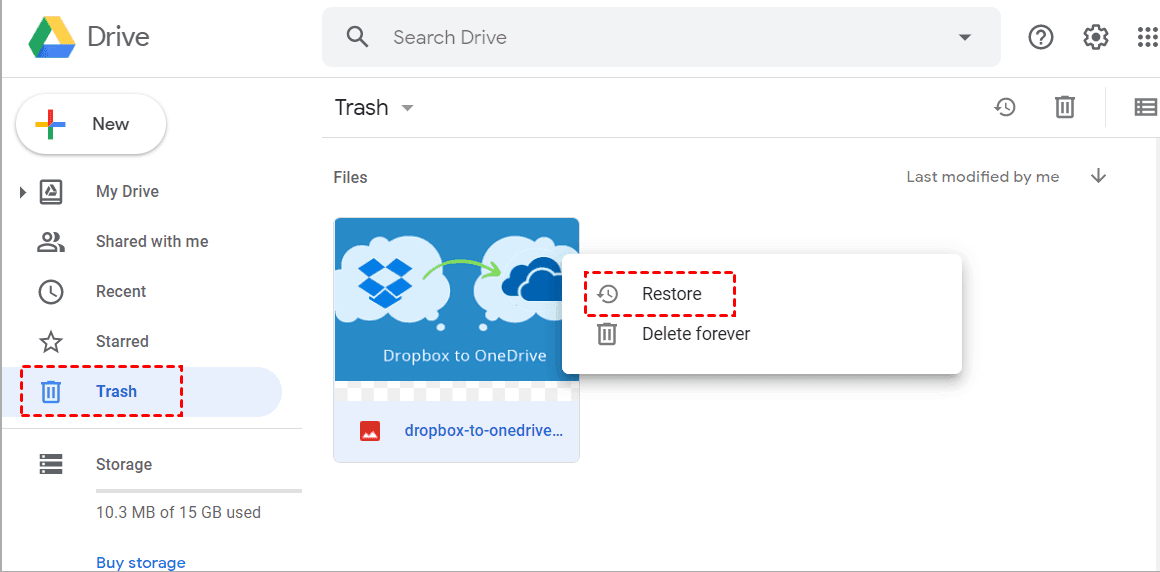
Task: Open Shared with me in sidebar
Action: tap(151, 241)
